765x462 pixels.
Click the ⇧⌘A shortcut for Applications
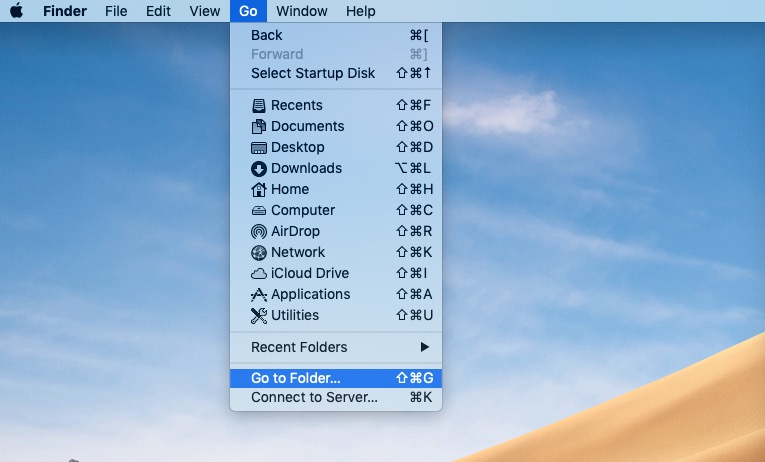coord(414,294)
